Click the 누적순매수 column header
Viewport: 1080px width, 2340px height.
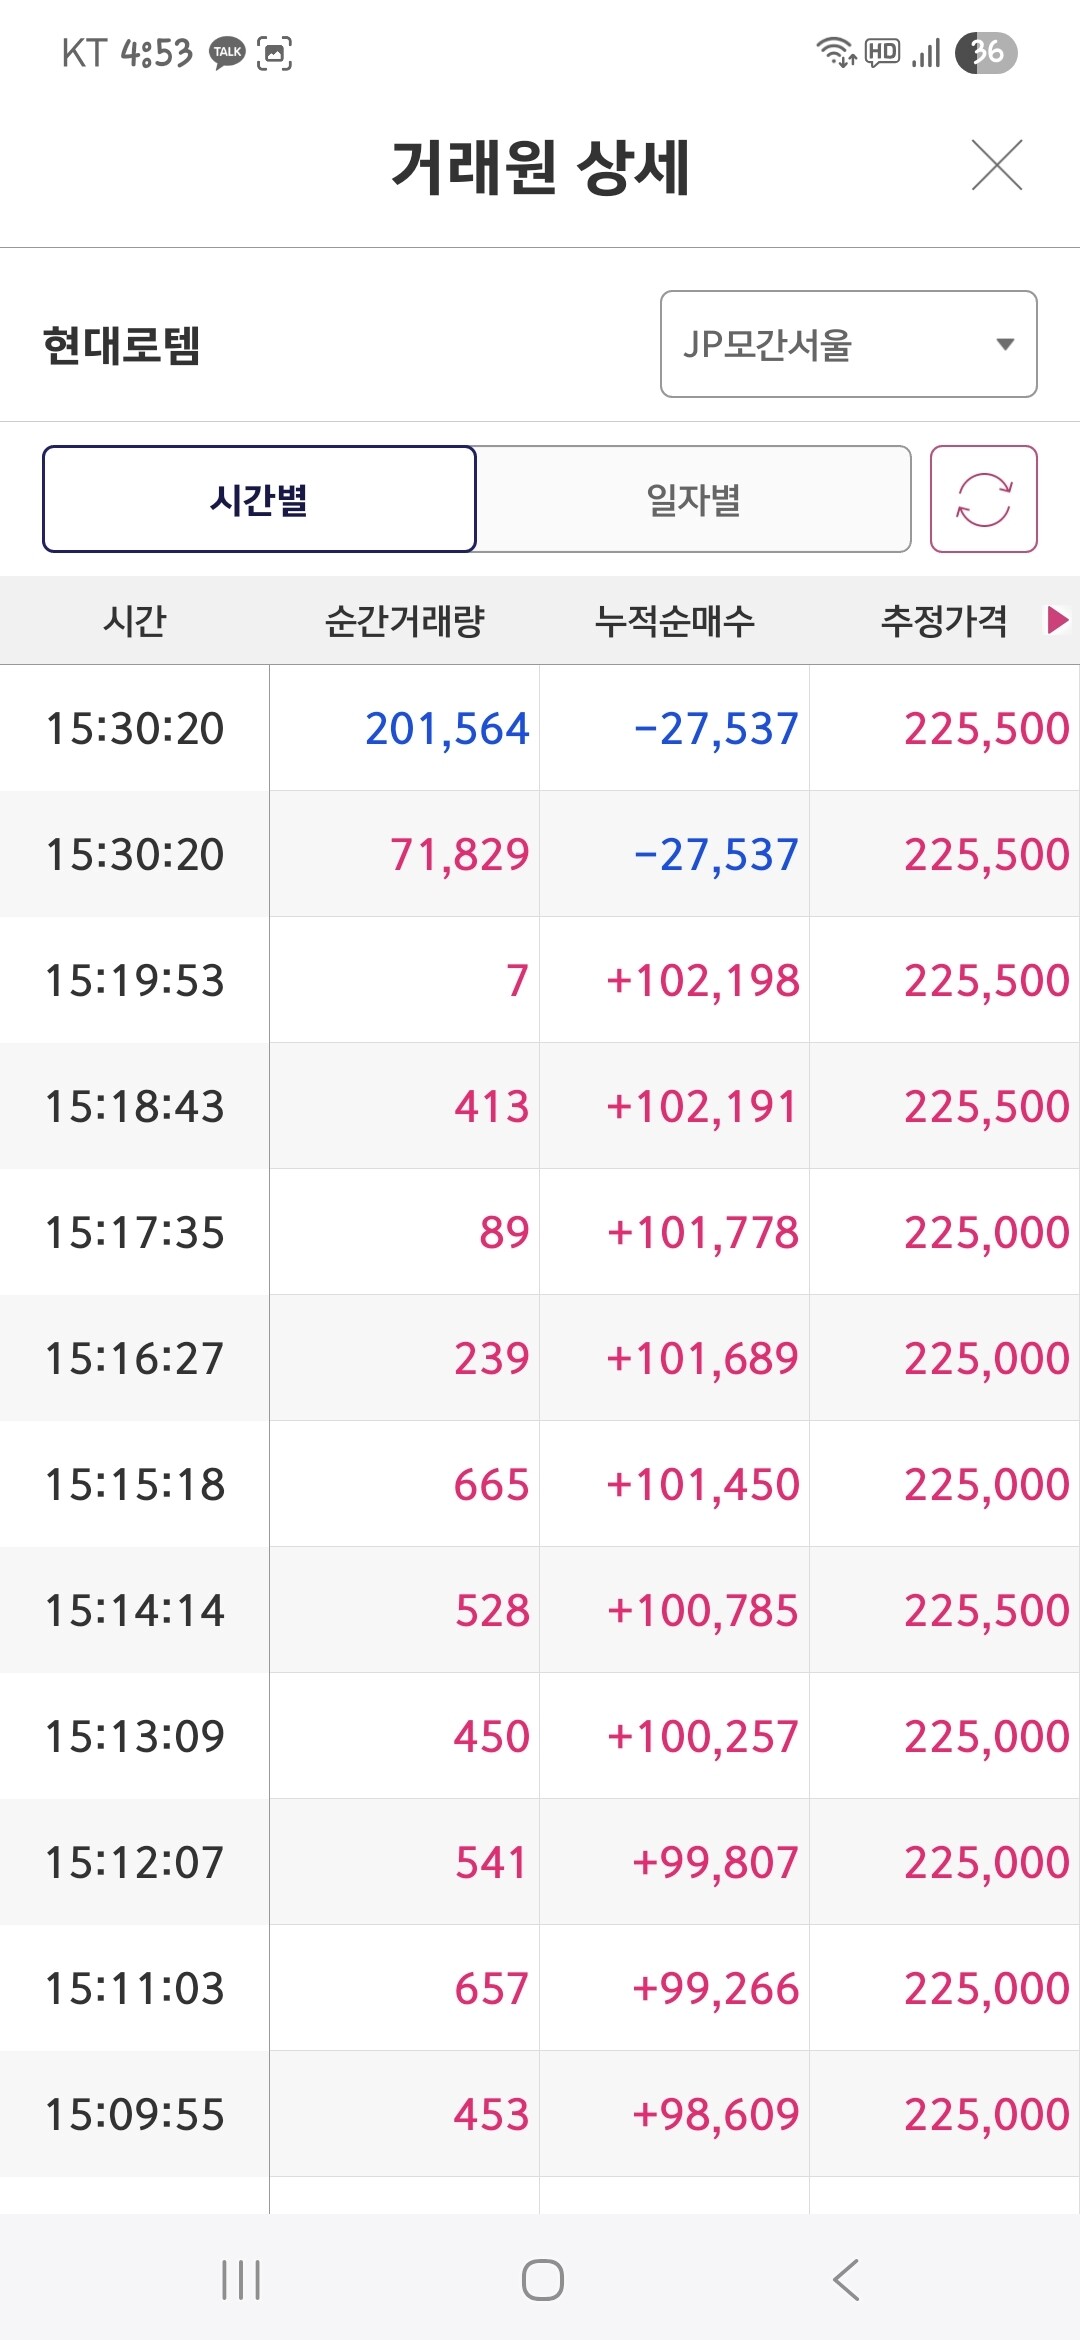point(674,621)
